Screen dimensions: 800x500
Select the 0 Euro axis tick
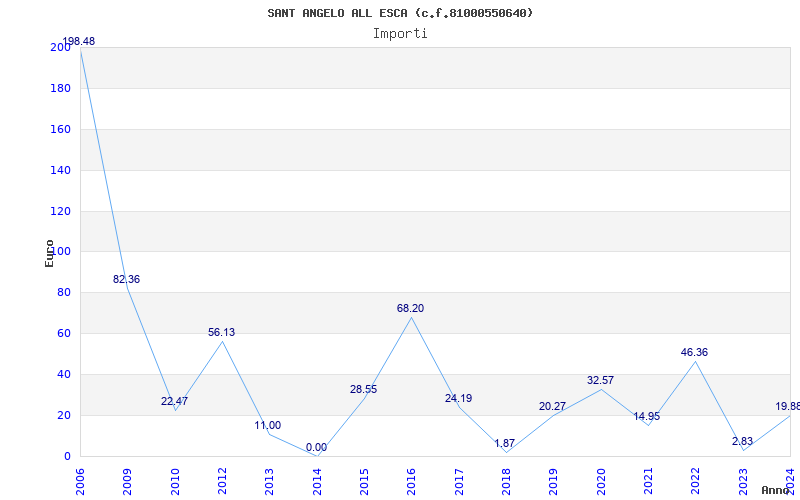coord(67,456)
